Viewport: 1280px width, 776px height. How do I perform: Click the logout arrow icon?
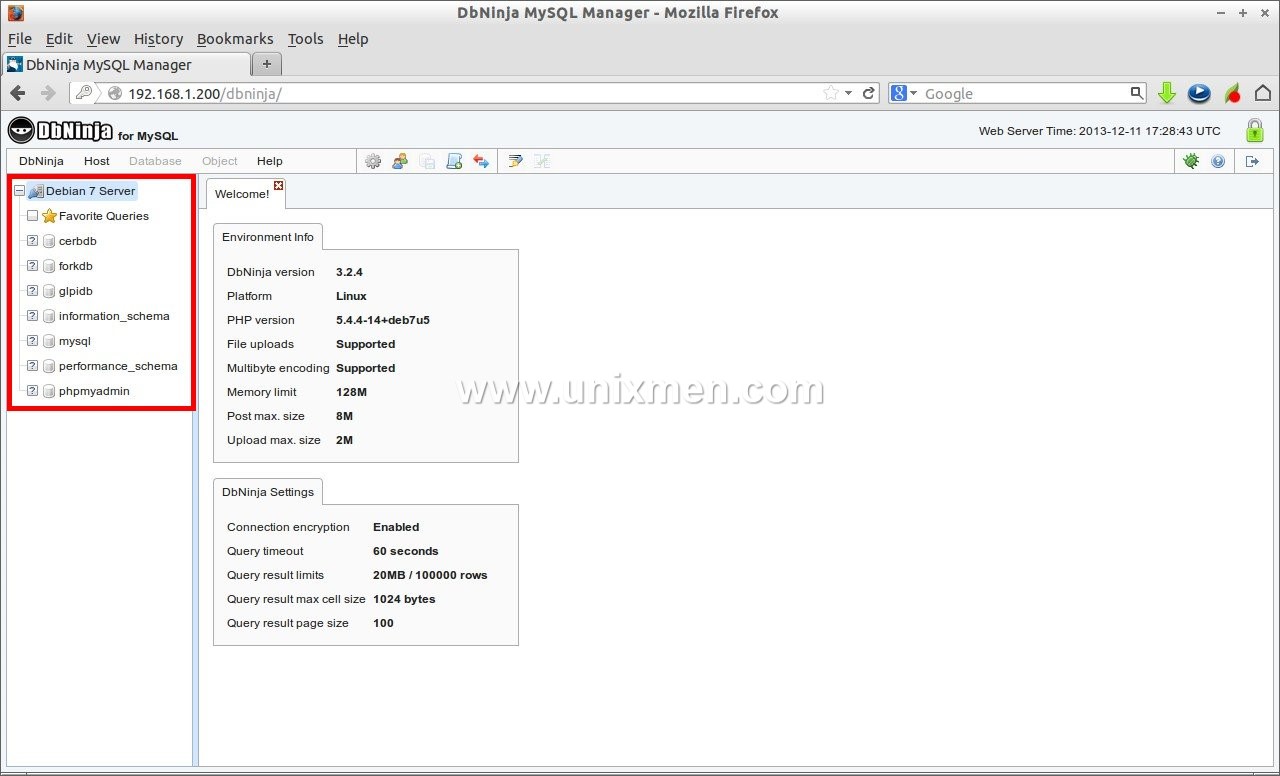coord(1252,161)
